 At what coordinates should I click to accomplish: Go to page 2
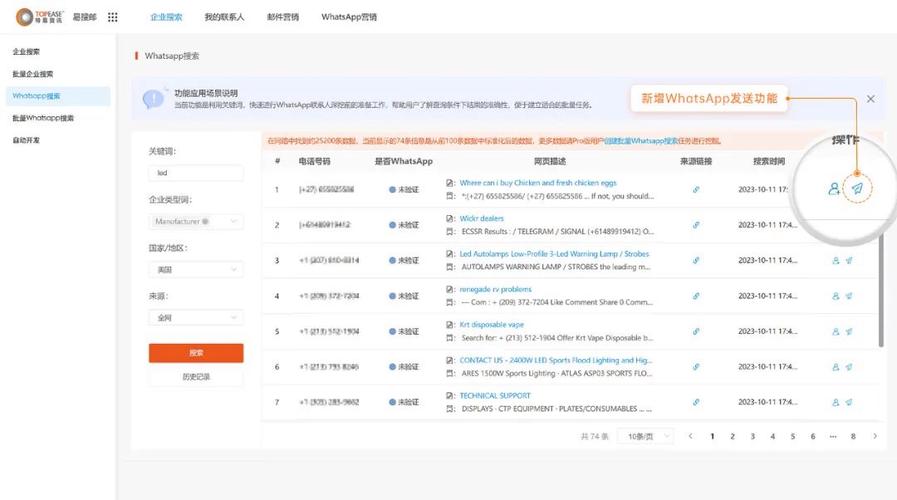point(732,436)
